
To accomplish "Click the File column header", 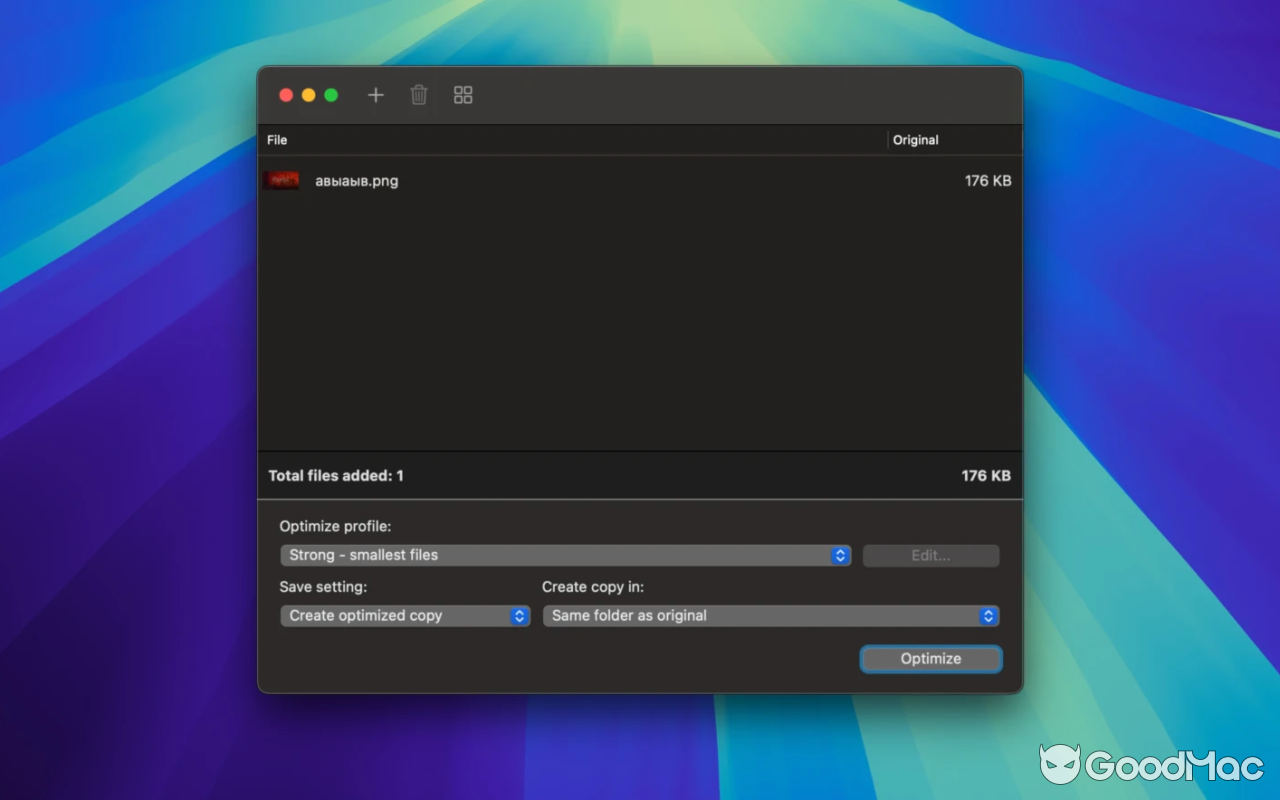I will pos(277,140).
